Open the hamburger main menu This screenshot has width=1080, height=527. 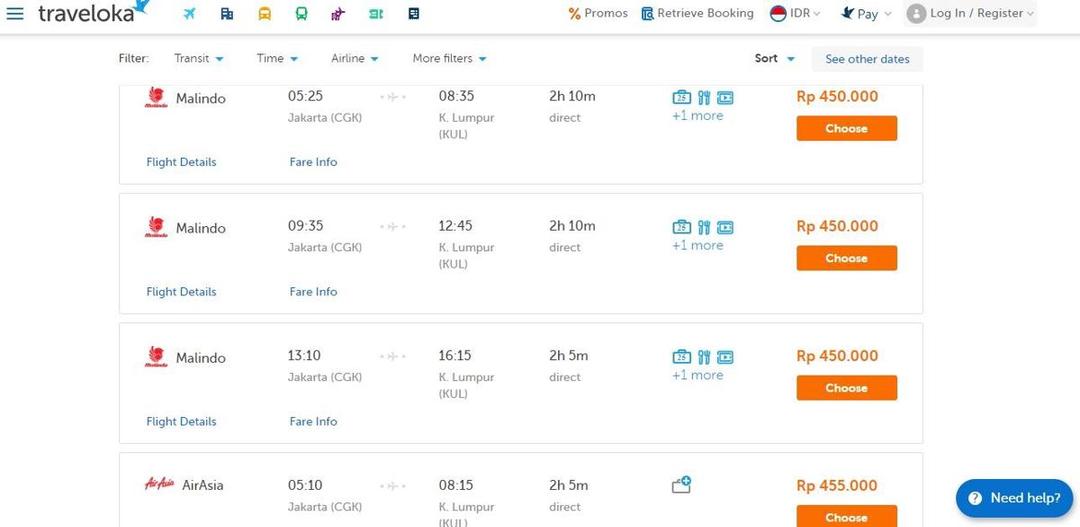(14, 14)
